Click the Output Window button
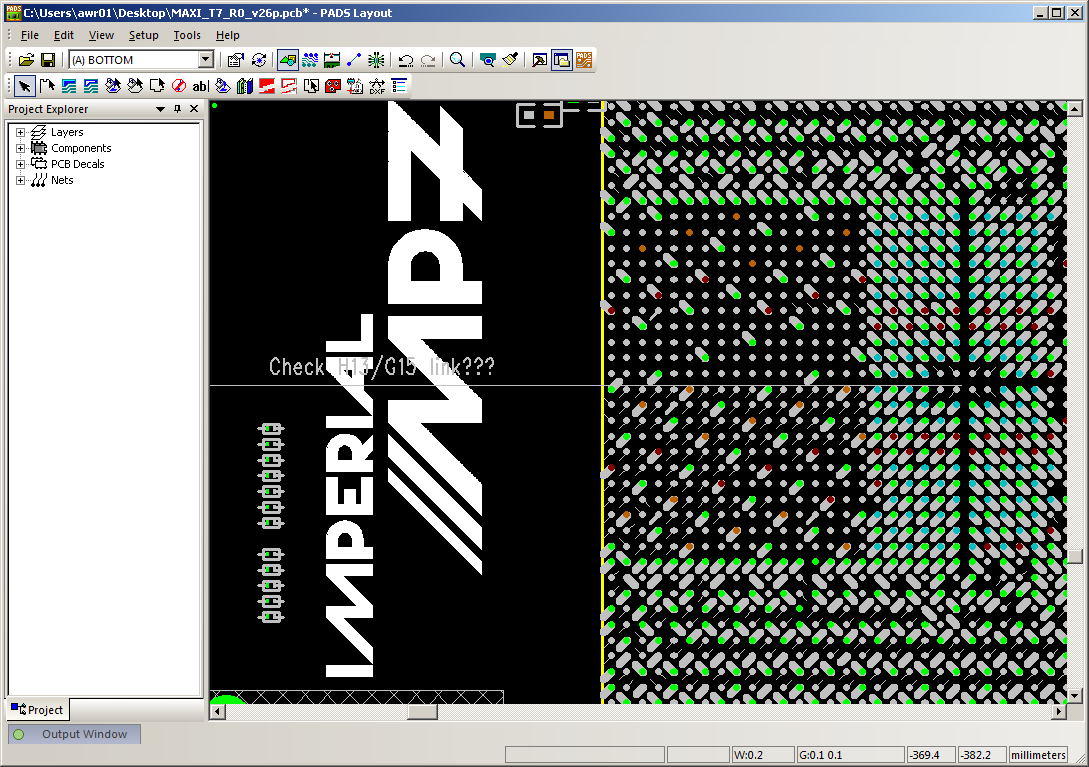 click(75, 734)
